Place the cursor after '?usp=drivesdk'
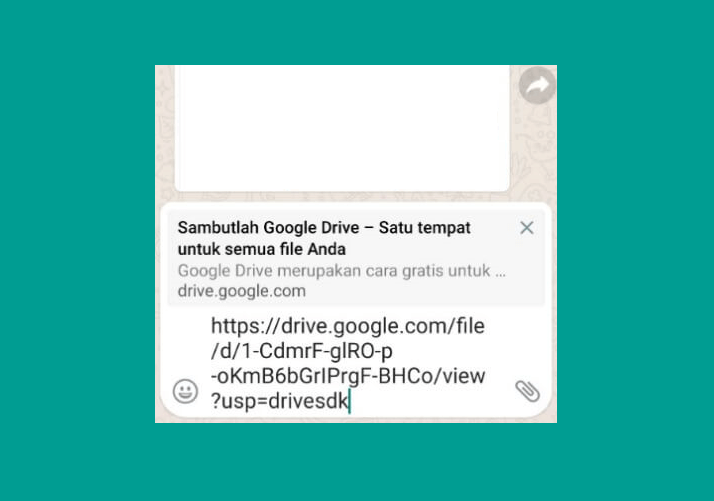Screen dimensions: 714x501 (x=349, y=401)
